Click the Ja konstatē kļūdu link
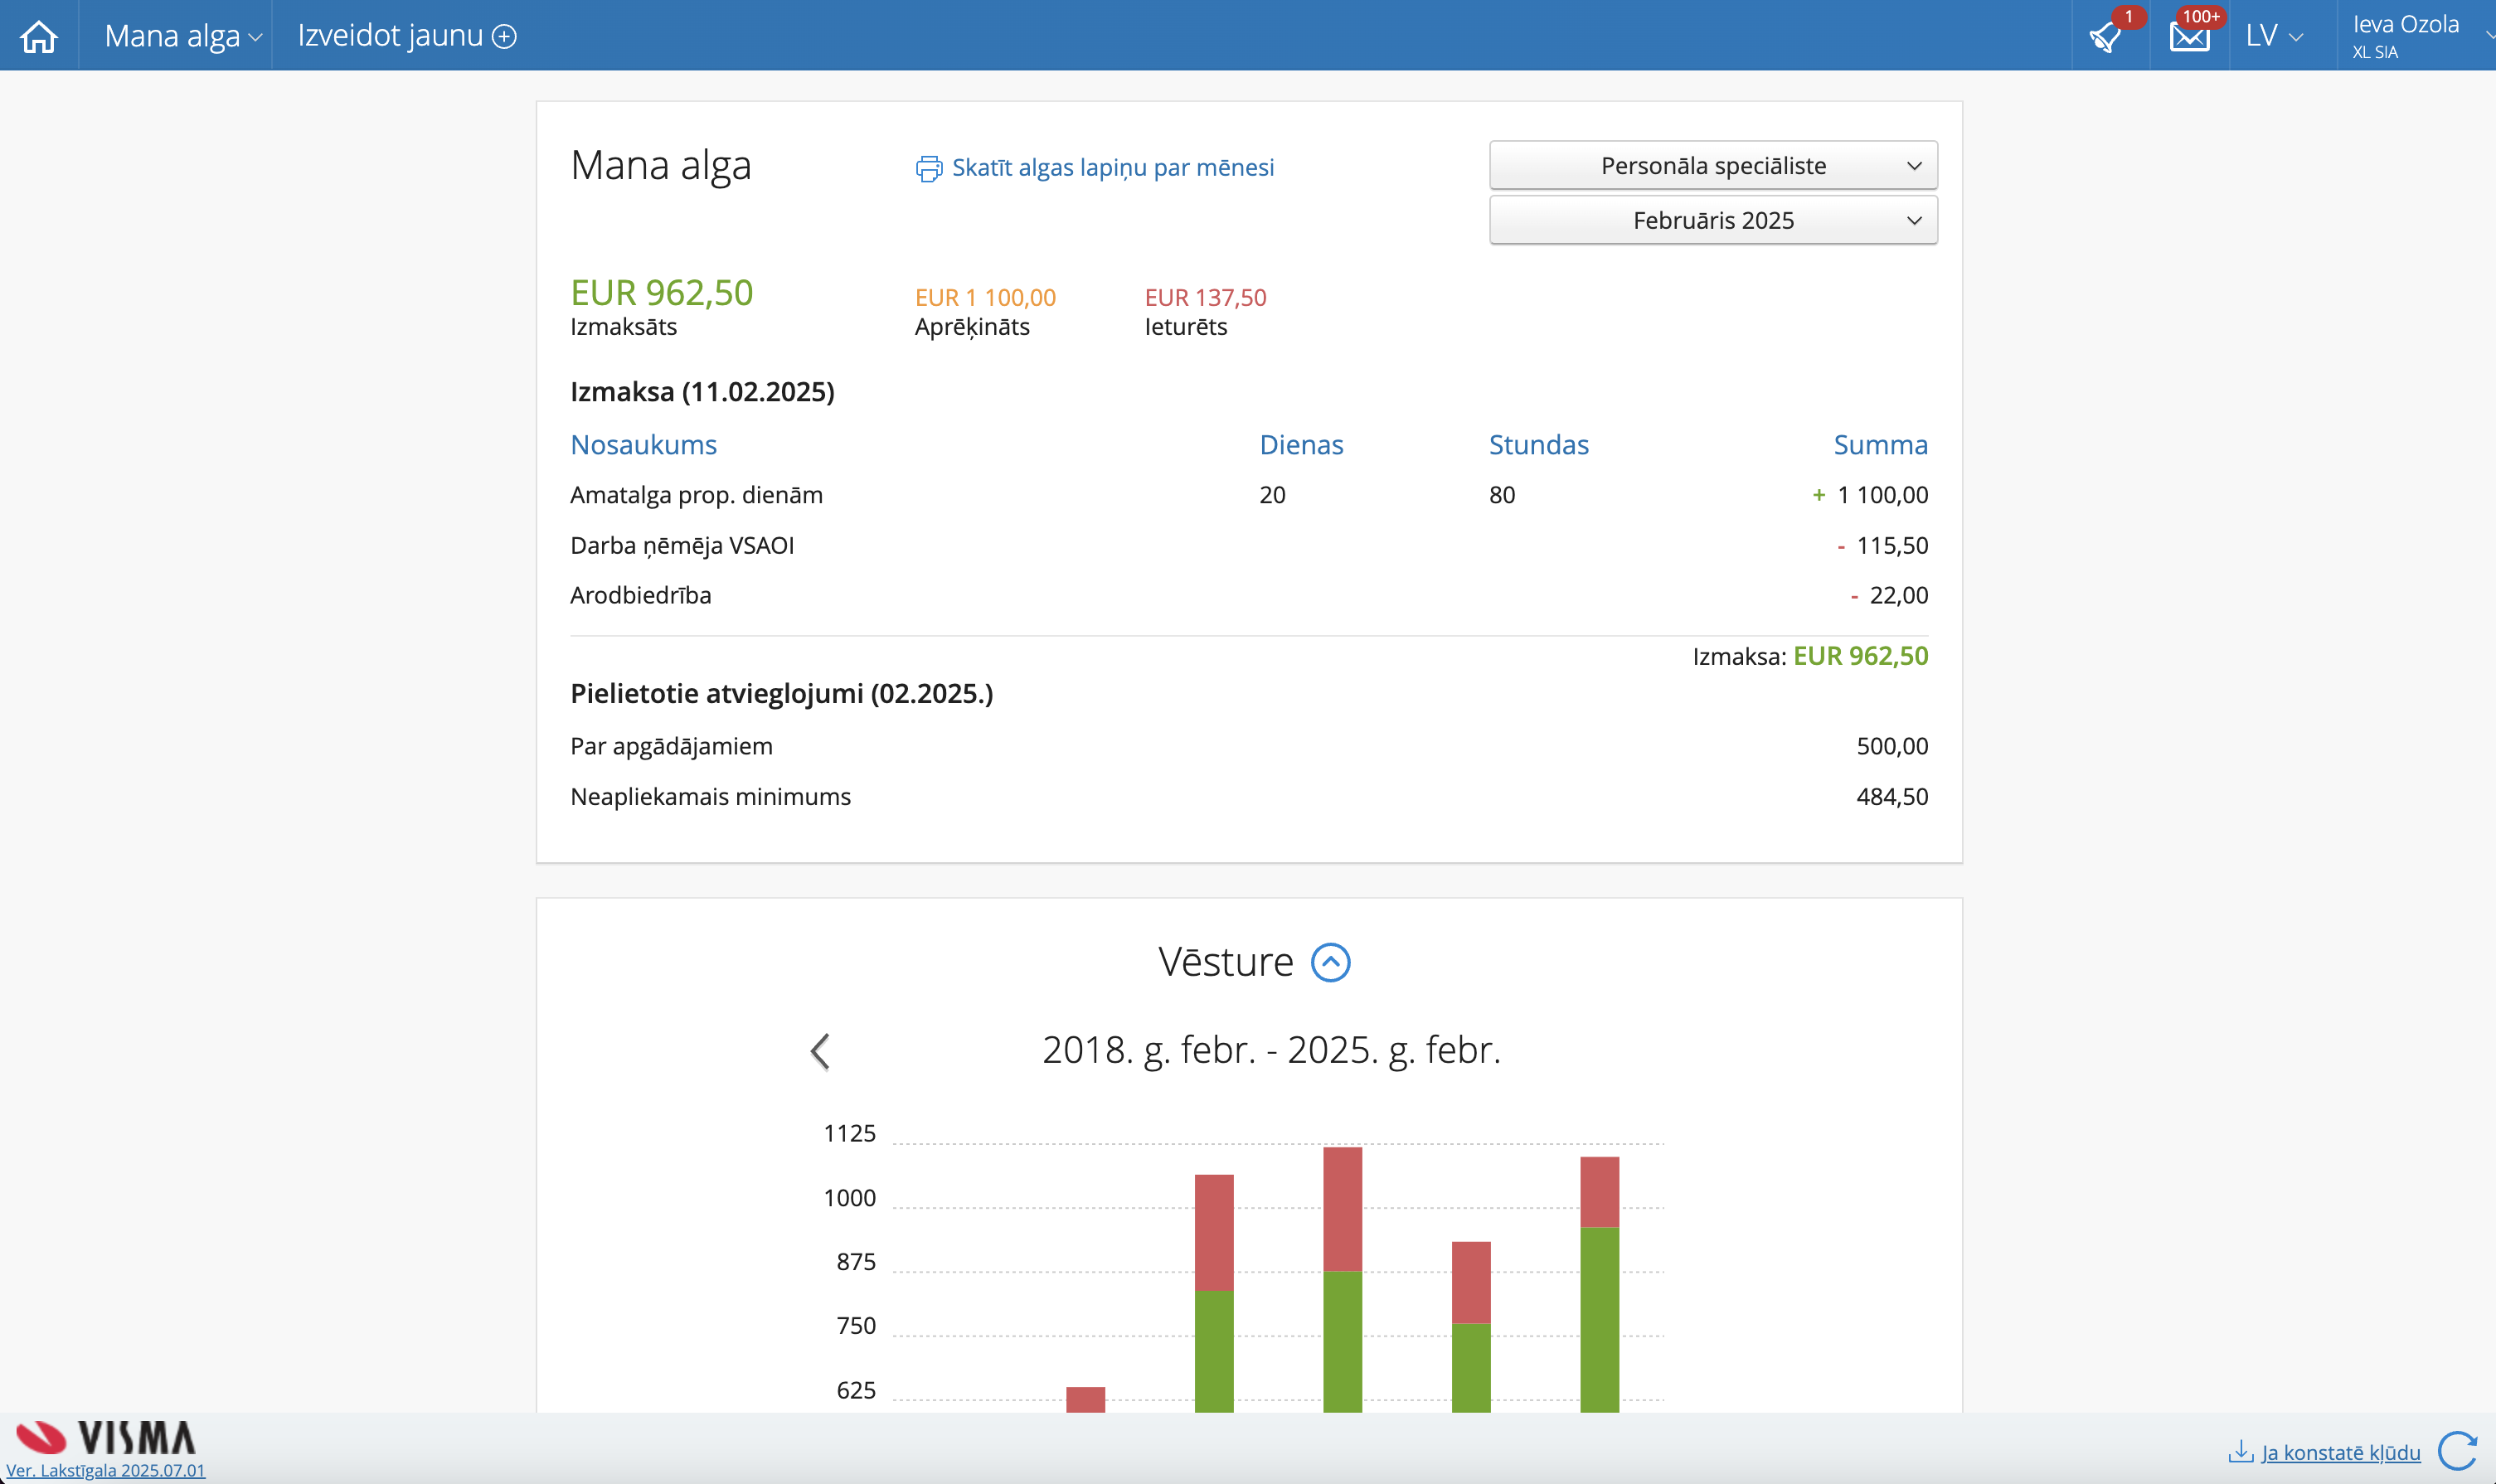This screenshot has width=2496, height=1484. pyautogui.click(x=2340, y=1452)
